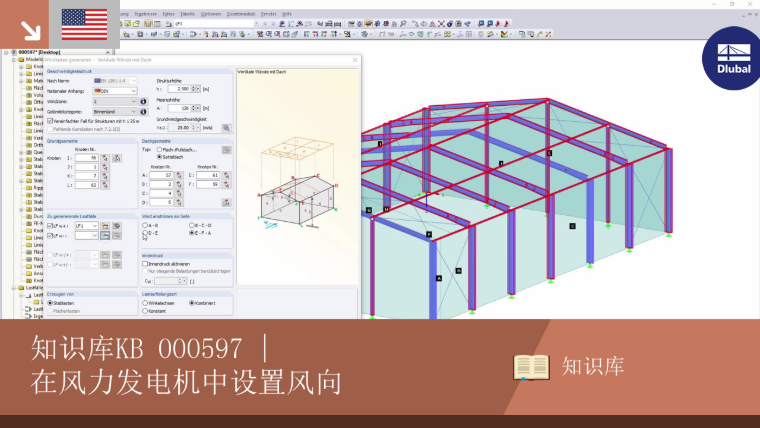
Task: Click the US flag language icon
Action: point(84,24)
